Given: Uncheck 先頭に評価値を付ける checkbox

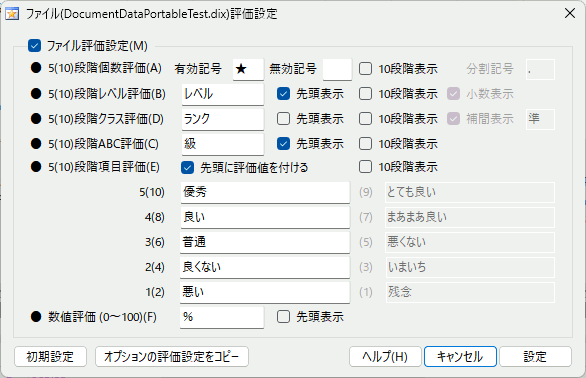Looking at the screenshot, I should 187,168.
